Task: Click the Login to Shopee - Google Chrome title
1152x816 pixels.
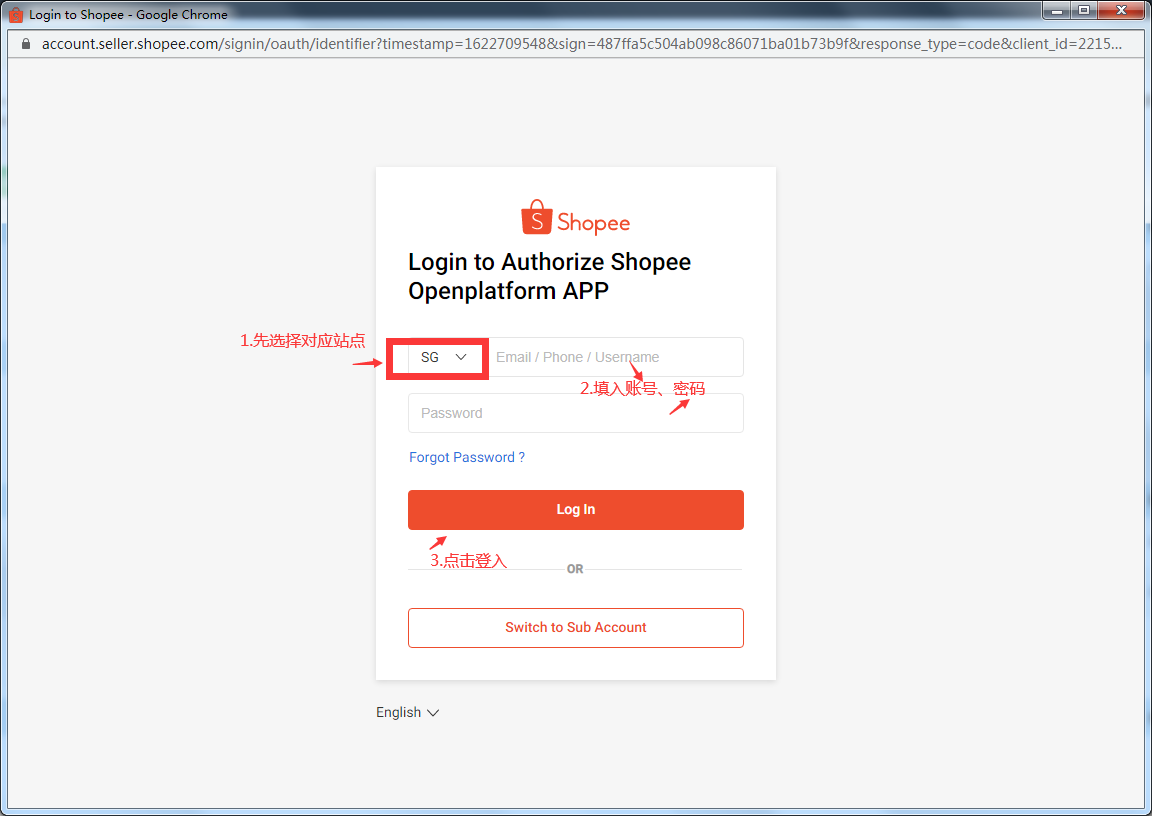Action: (x=129, y=15)
